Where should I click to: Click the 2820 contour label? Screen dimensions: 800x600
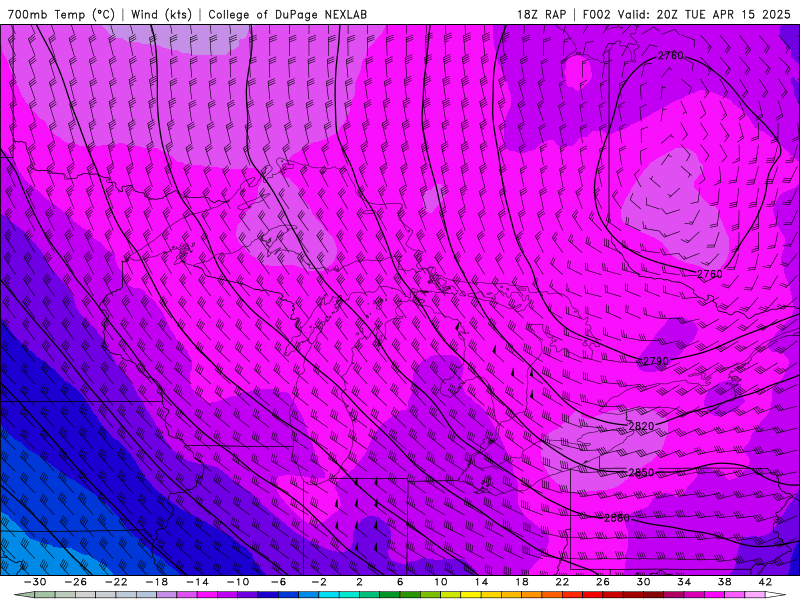[641, 426]
